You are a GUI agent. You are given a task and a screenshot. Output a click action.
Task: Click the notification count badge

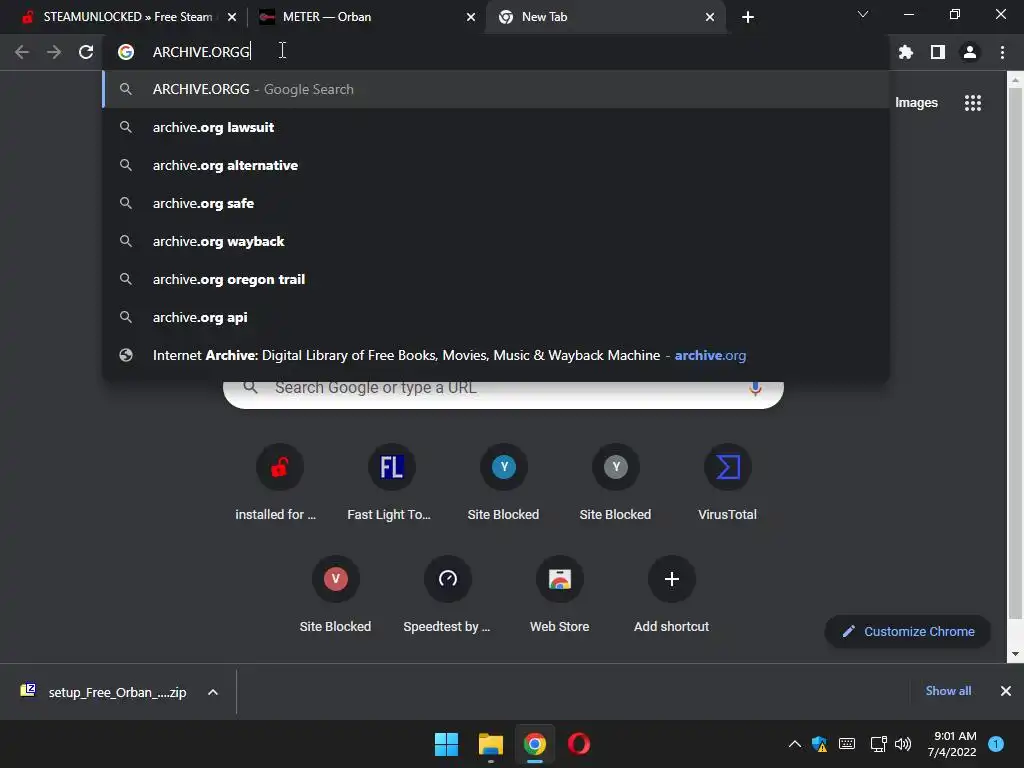(996, 744)
